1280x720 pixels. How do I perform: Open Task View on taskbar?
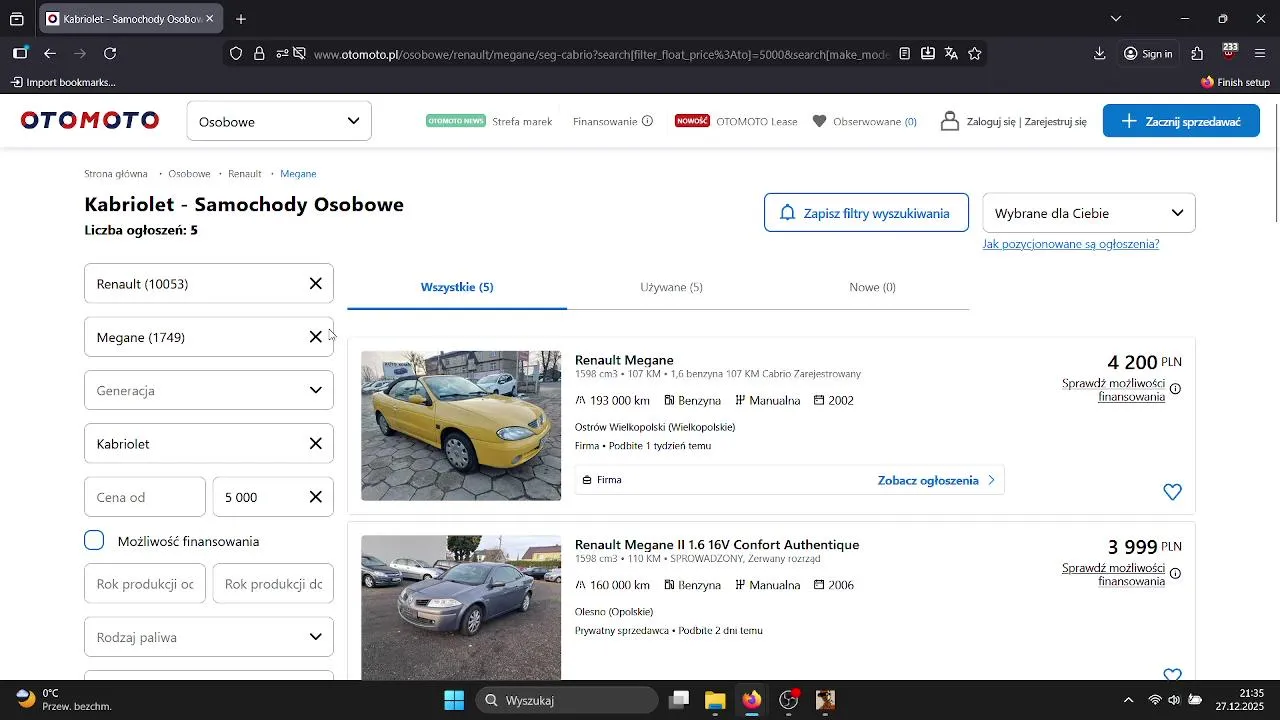679,700
